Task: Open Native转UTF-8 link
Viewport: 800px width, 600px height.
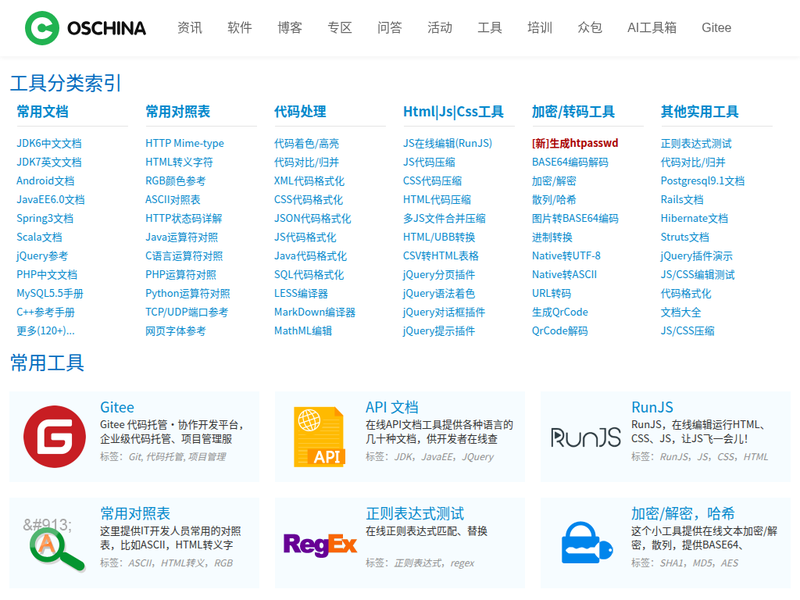Action: pos(566,256)
